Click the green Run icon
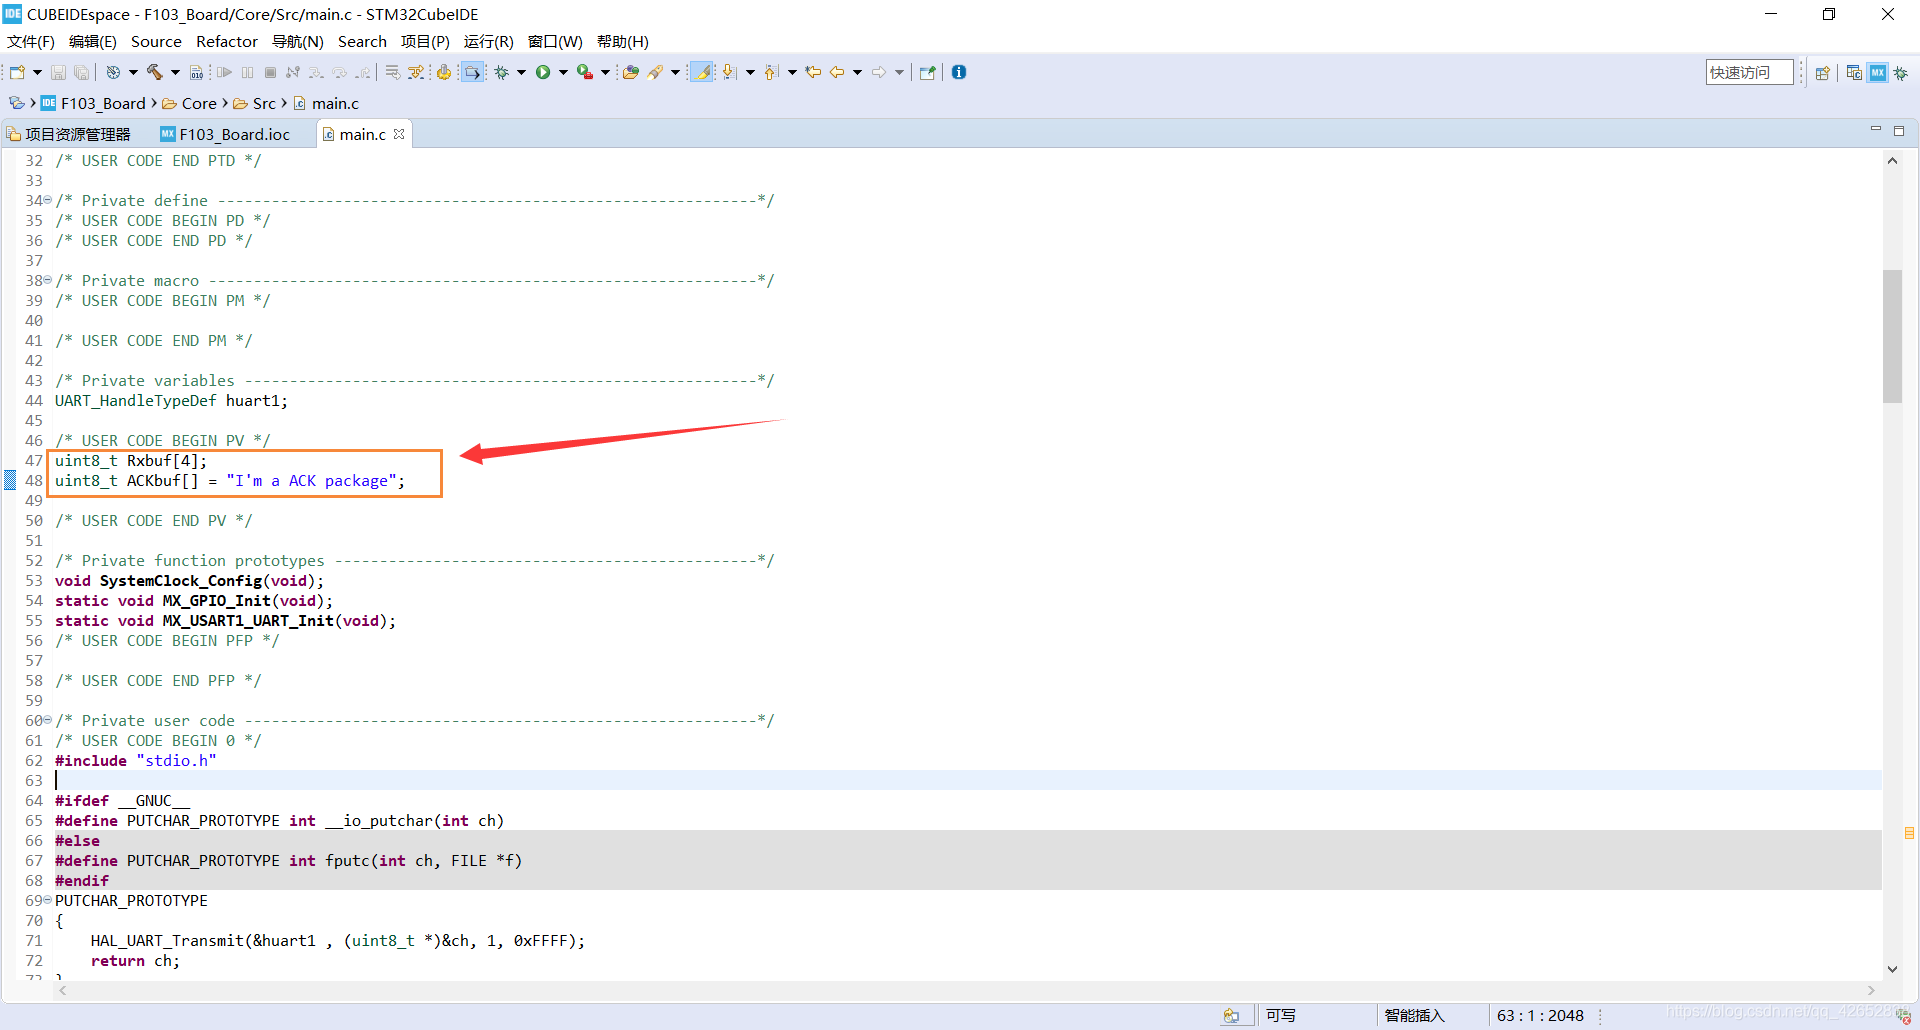 pos(543,72)
